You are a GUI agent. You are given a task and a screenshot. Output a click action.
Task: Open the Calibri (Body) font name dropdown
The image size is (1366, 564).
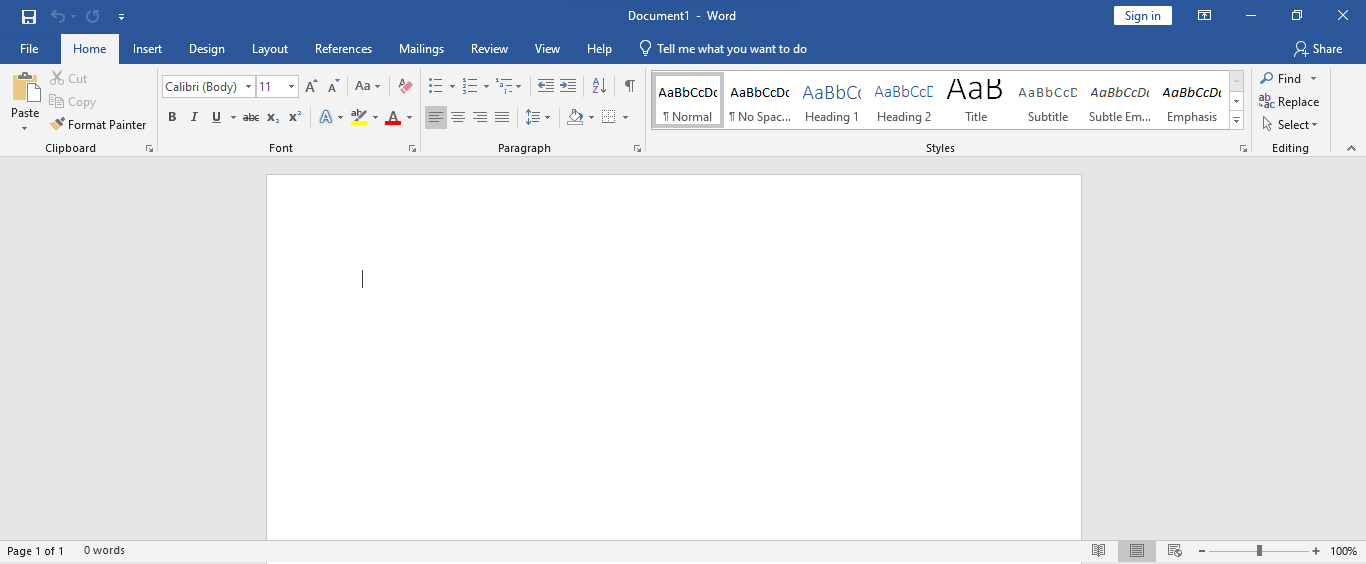pos(249,87)
